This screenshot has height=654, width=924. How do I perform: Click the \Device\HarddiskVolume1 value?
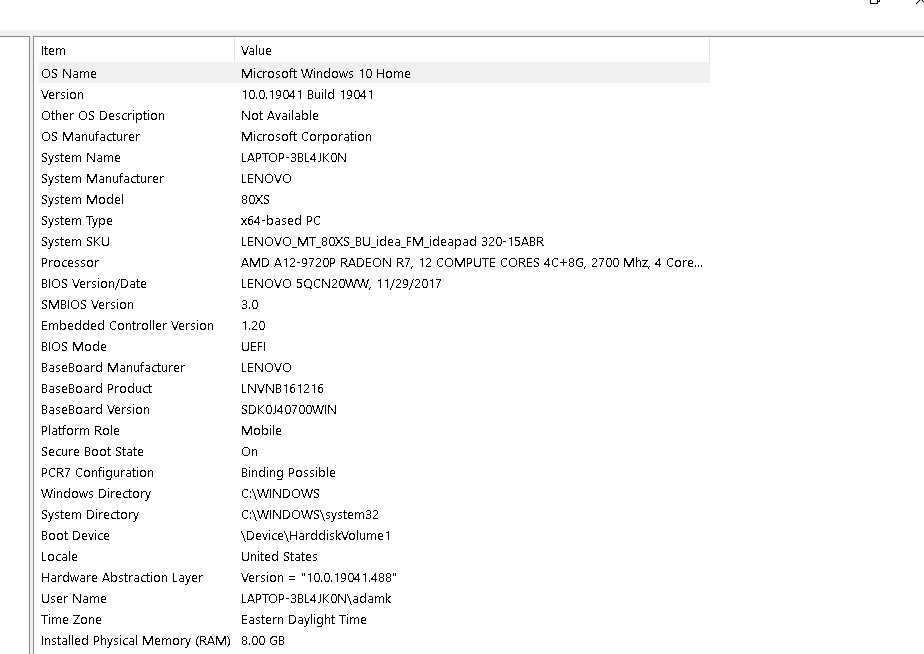click(316, 536)
